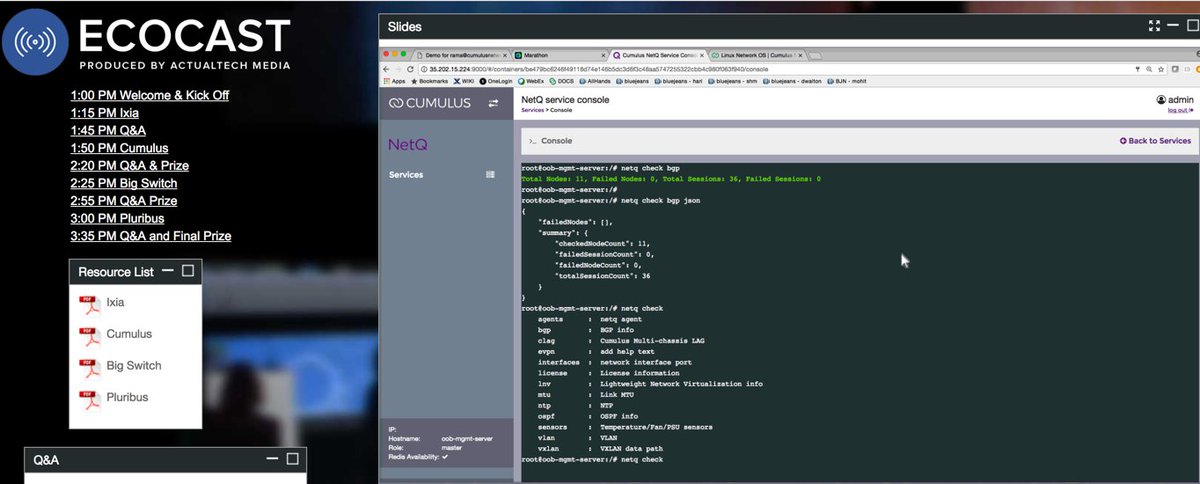
Task: Open 1:00 PM Welcome & Kick Off link
Action: pos(150,95)
